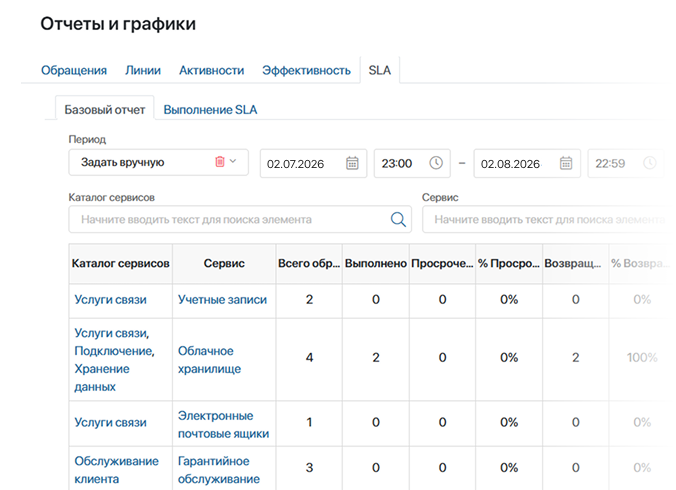Select the SLA tab
This screenshot has height=490, width=676.
(x=379, y=70)
